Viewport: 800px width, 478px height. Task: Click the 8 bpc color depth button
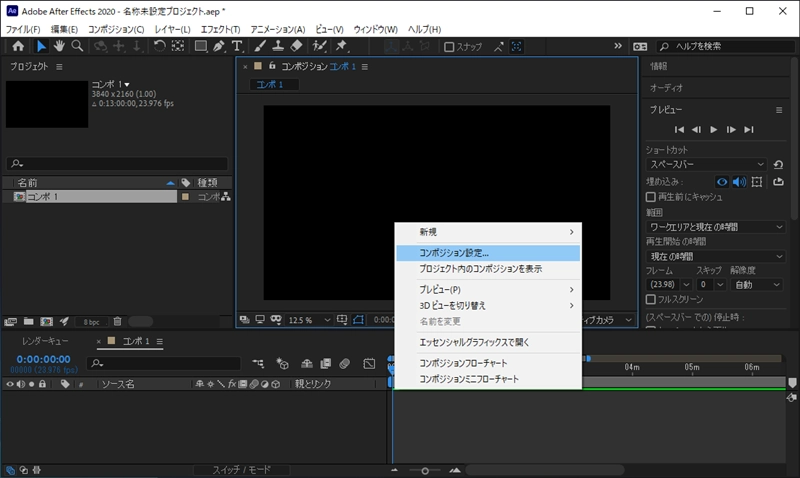click(x=91, y=321)
